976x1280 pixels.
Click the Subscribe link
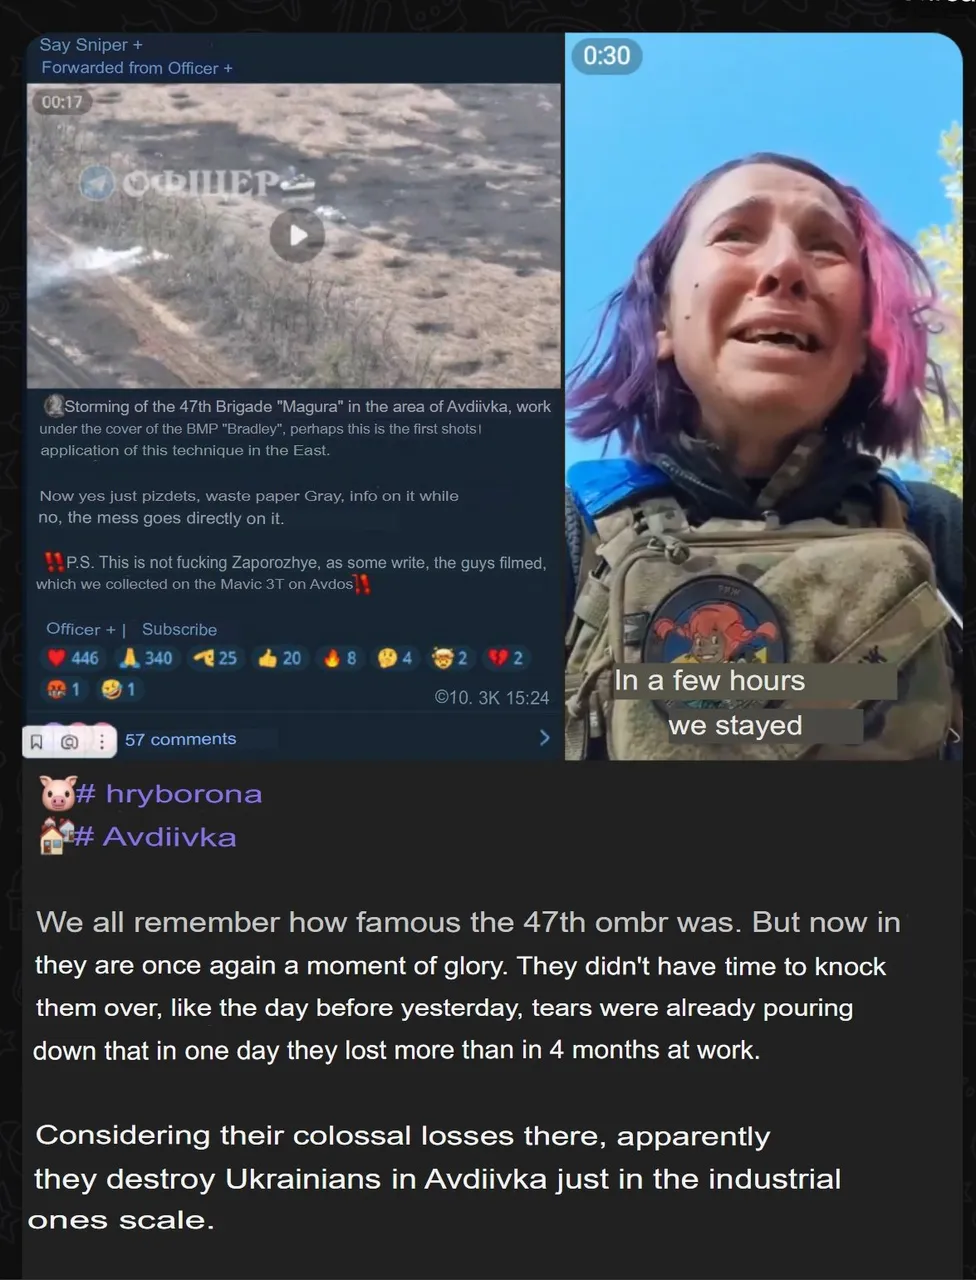click(179, 629)
